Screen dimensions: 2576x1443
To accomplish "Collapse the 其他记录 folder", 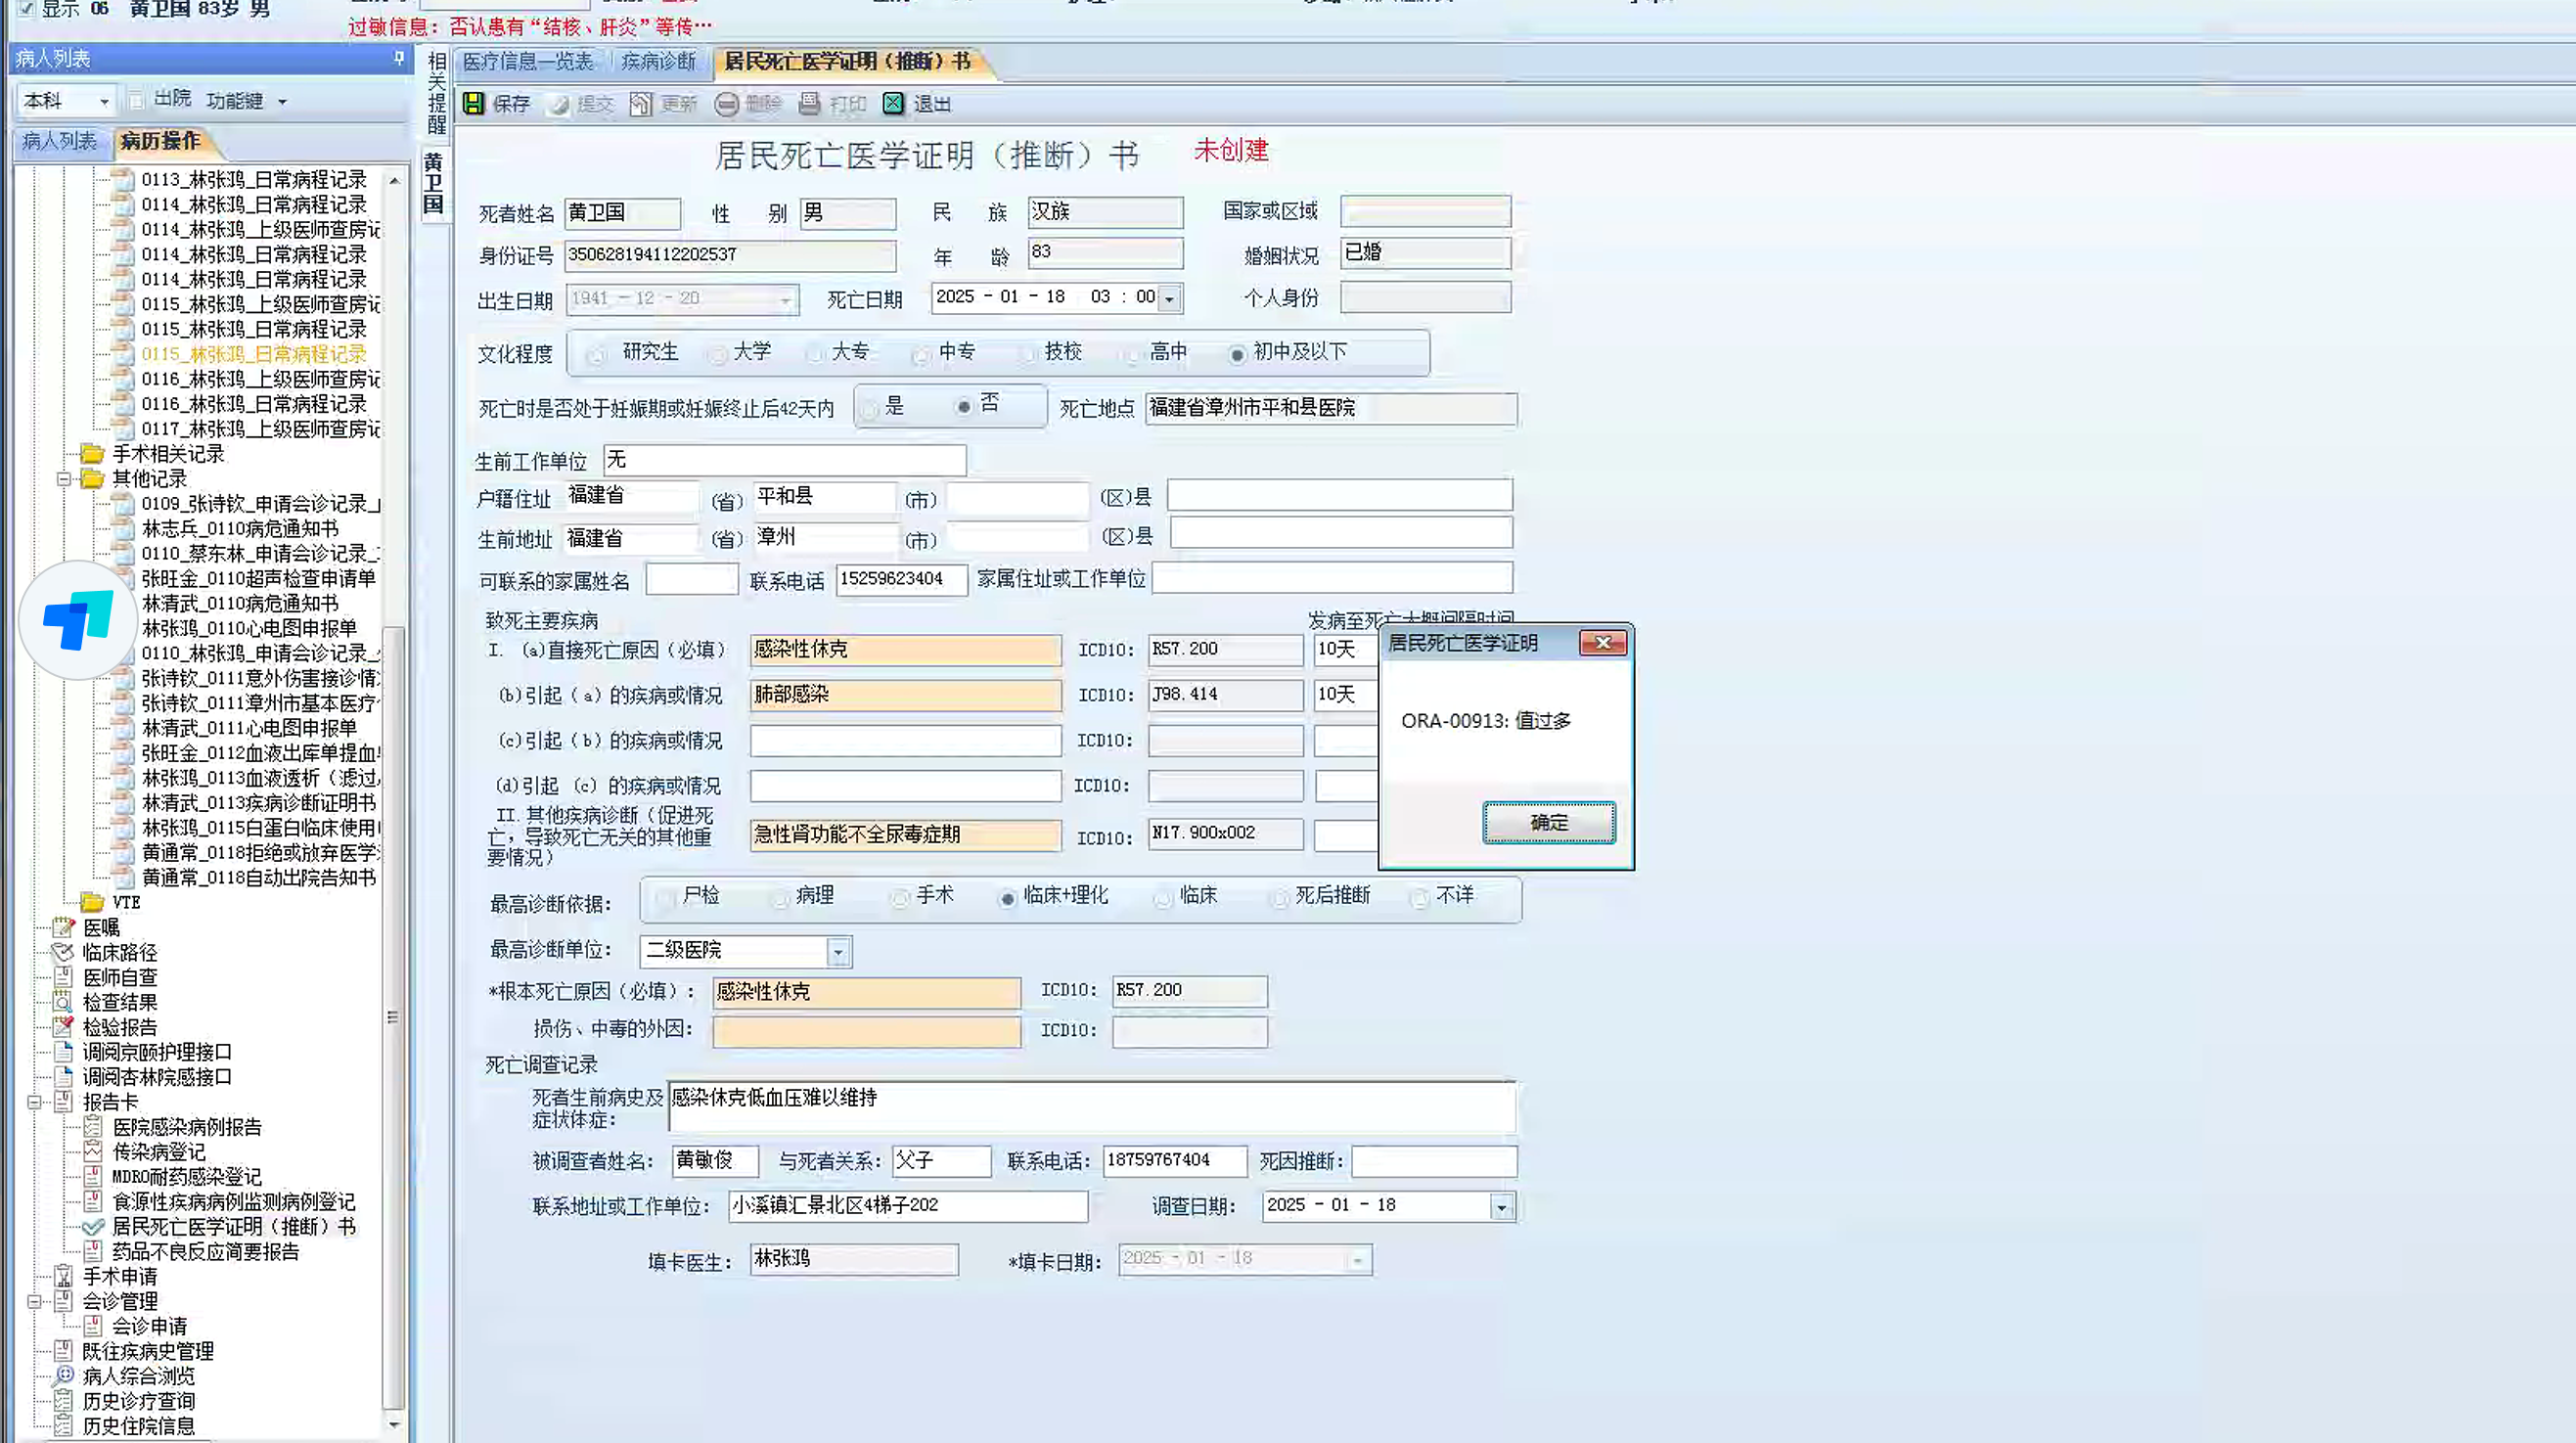I will pos(64,479).
